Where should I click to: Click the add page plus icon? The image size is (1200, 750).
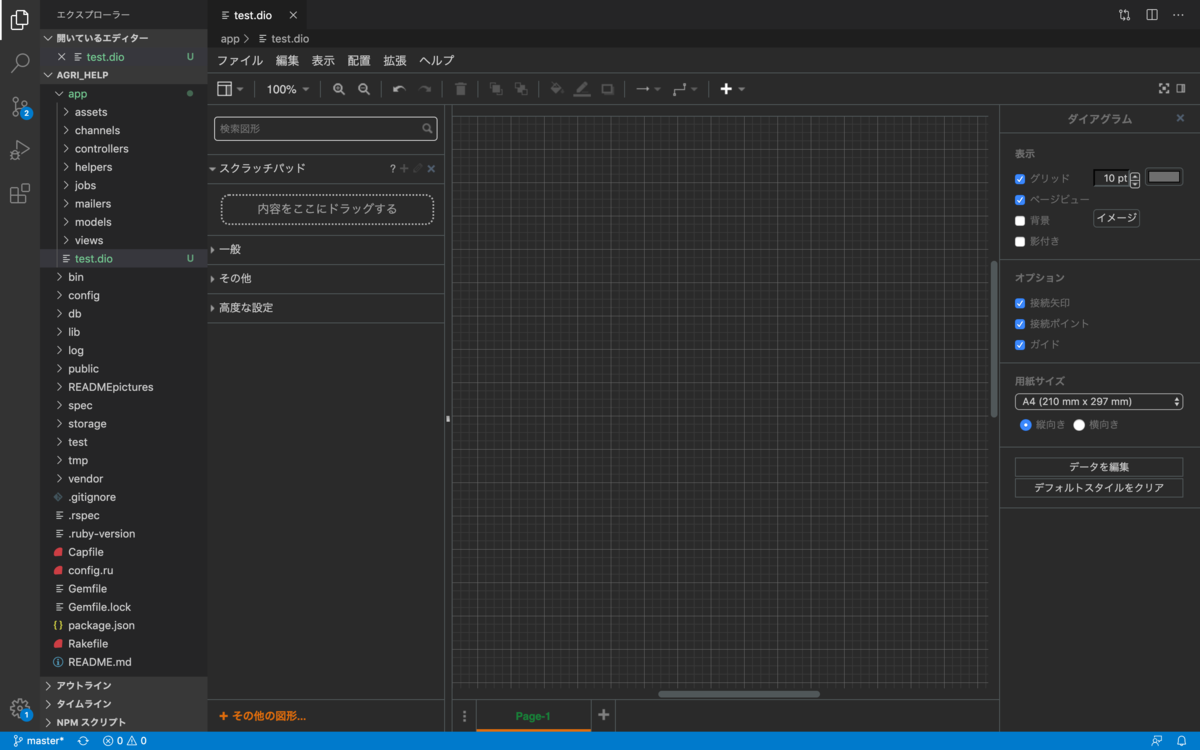603,715
